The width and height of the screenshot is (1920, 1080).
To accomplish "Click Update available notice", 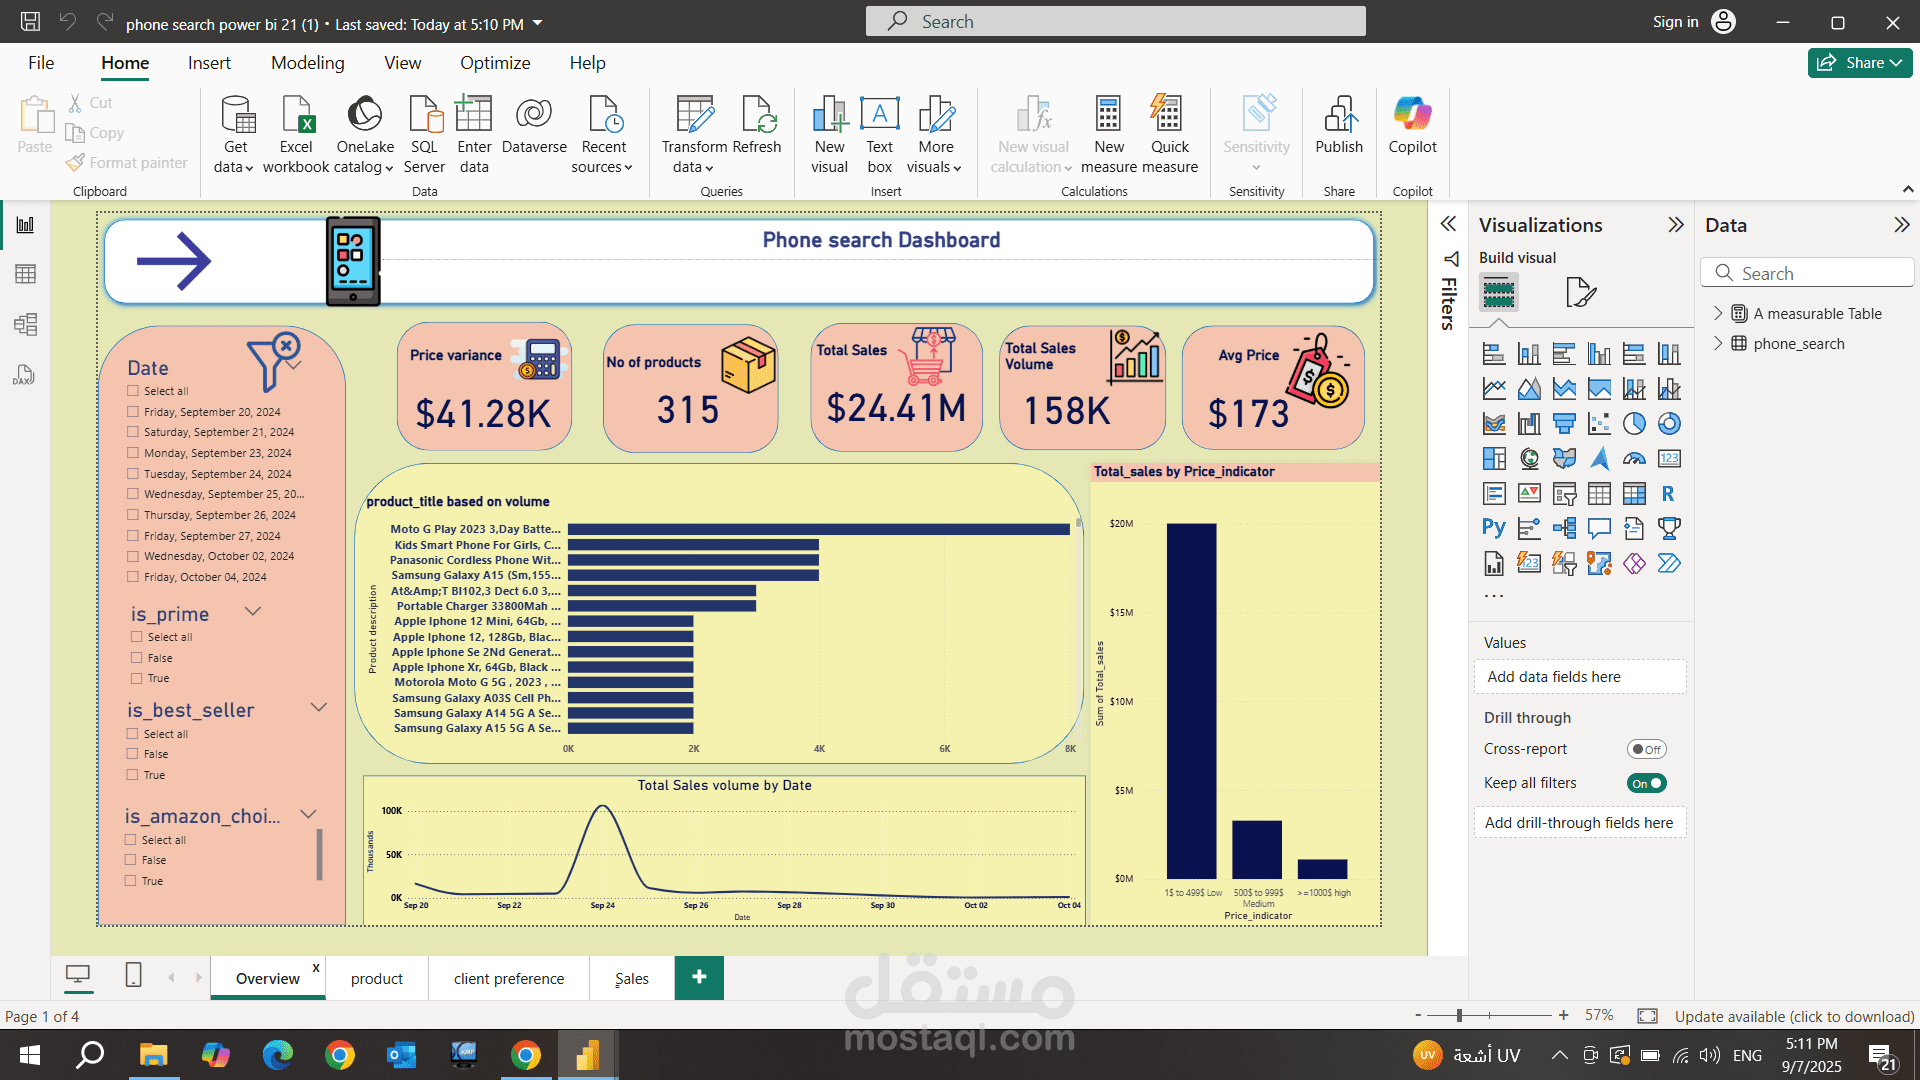I will click(1795, 1016).
